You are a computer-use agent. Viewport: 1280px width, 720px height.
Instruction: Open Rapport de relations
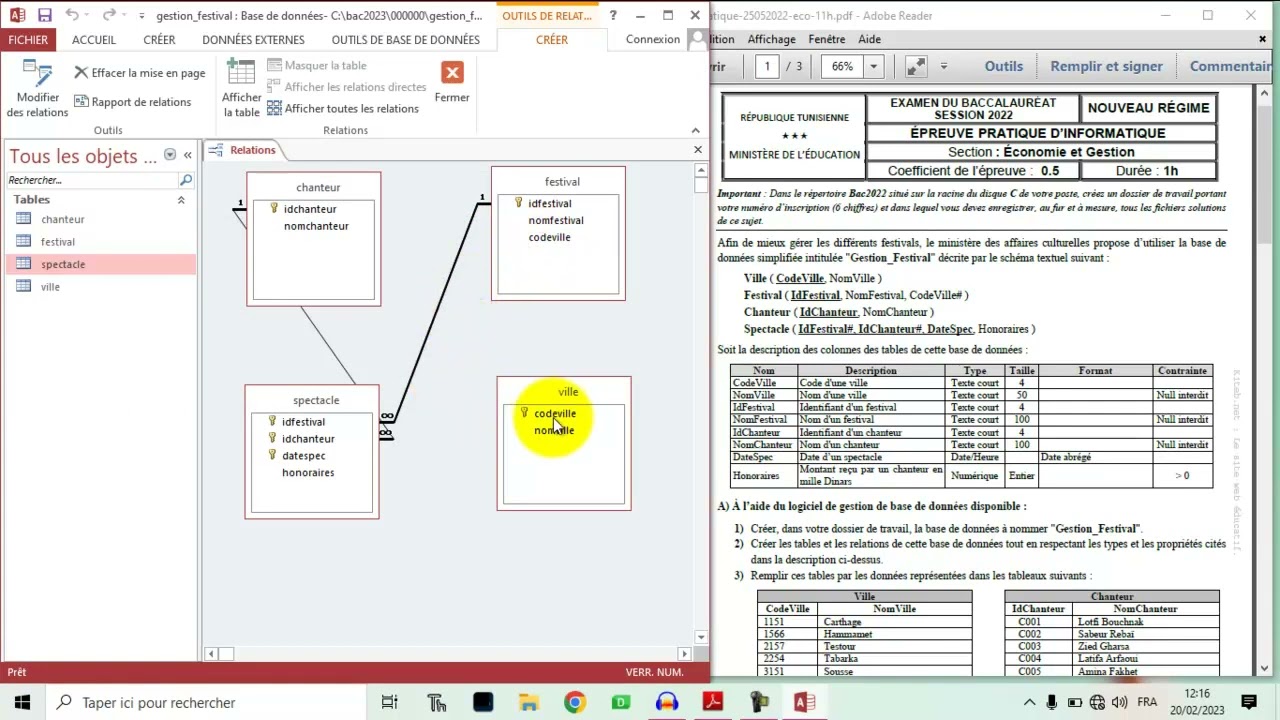tap(133, 102)
